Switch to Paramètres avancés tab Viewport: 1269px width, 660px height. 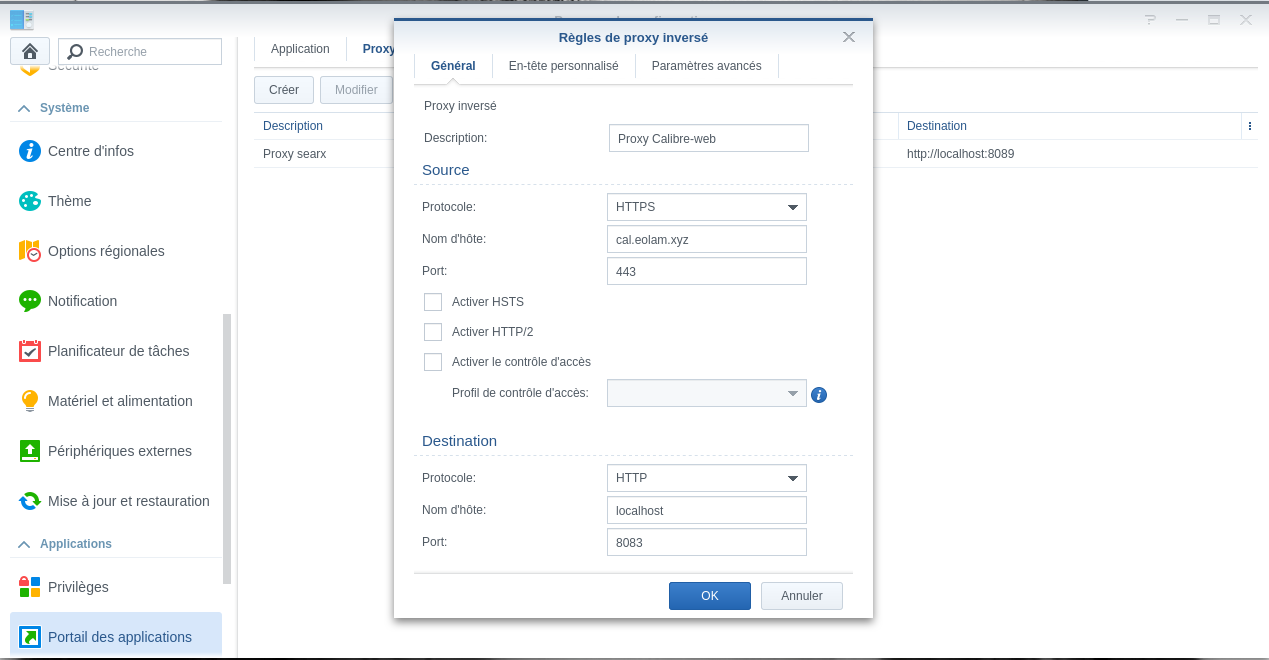click(x=706, y=66)
